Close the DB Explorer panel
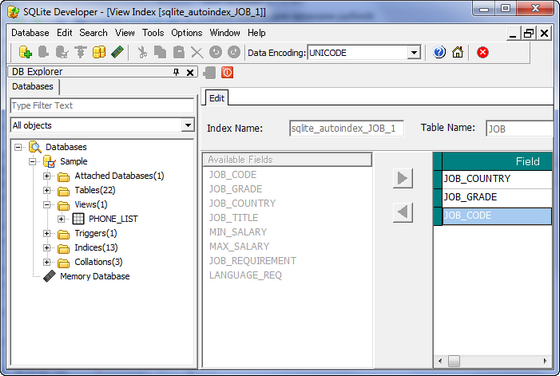This screenshot has width=560, height=376. (190, 72)
